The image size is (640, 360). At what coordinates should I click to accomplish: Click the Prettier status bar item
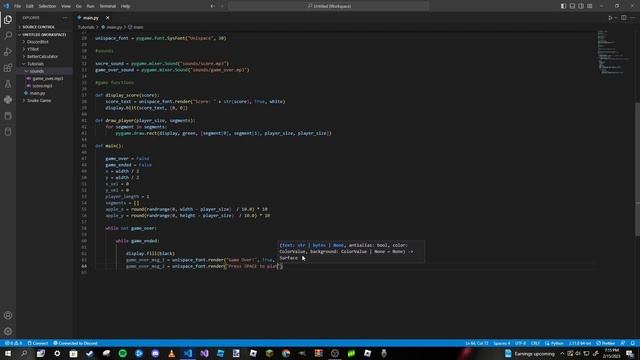[x=606, y=343]
